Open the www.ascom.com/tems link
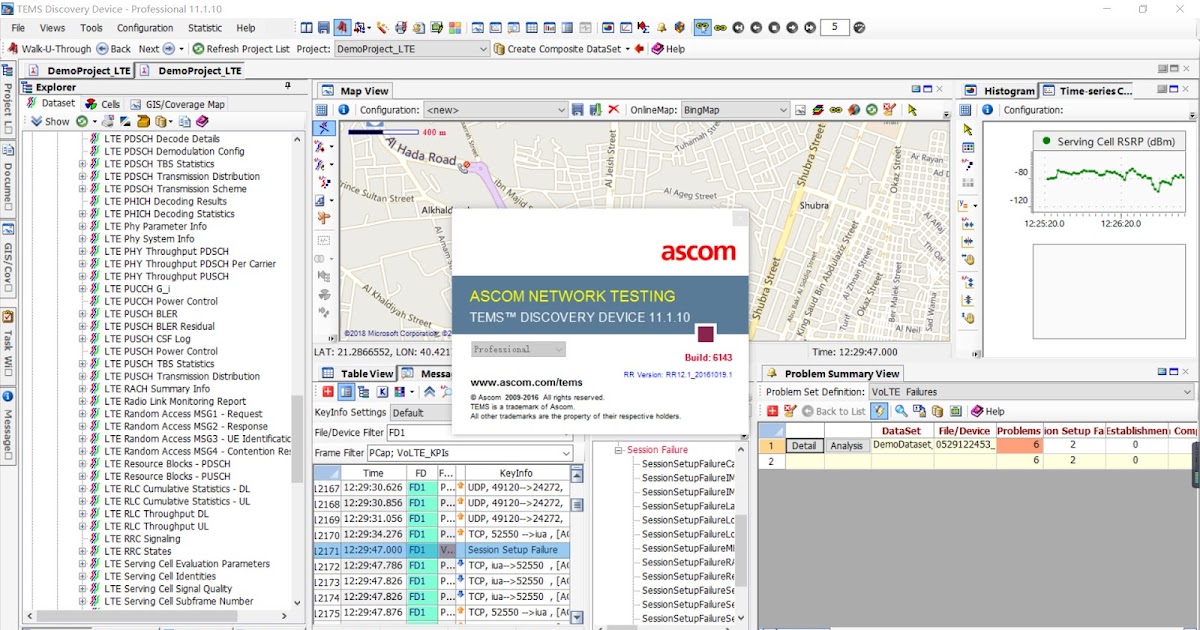This screenshot has width=1200, height=630. point(526,382)
